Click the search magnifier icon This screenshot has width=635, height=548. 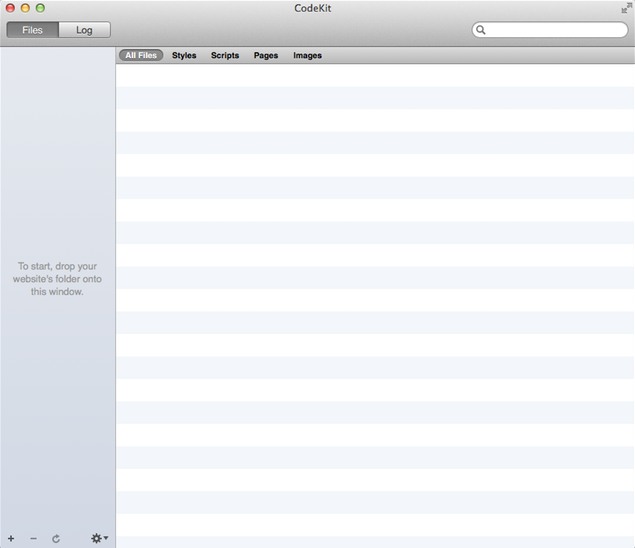[481, 30]
